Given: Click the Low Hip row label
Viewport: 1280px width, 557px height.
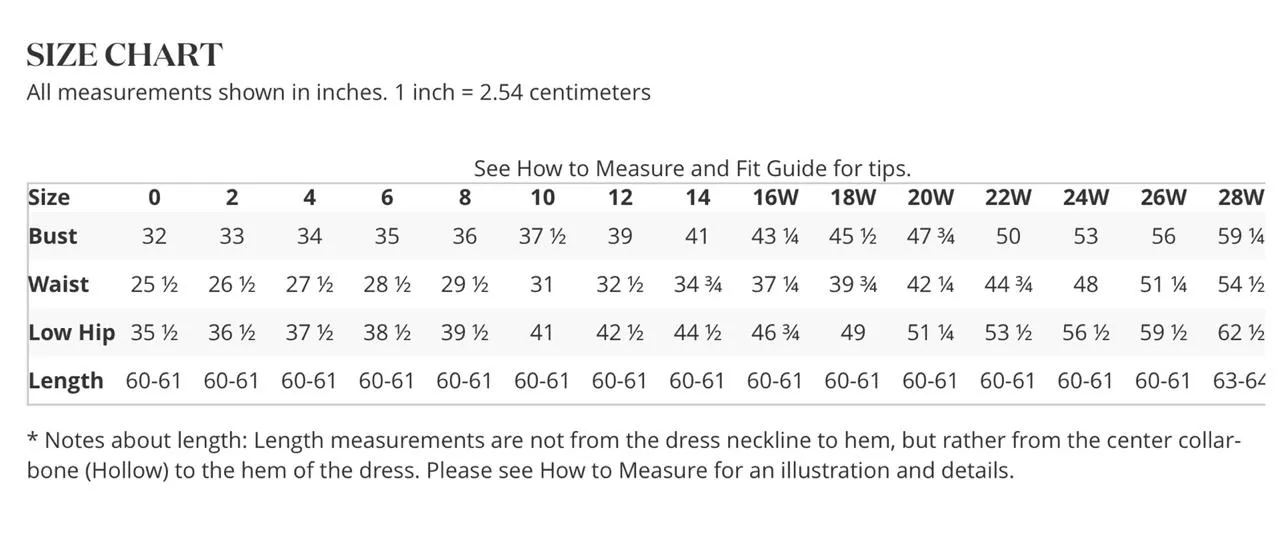Looking at the screenshot, I should [x=72, y=332].
